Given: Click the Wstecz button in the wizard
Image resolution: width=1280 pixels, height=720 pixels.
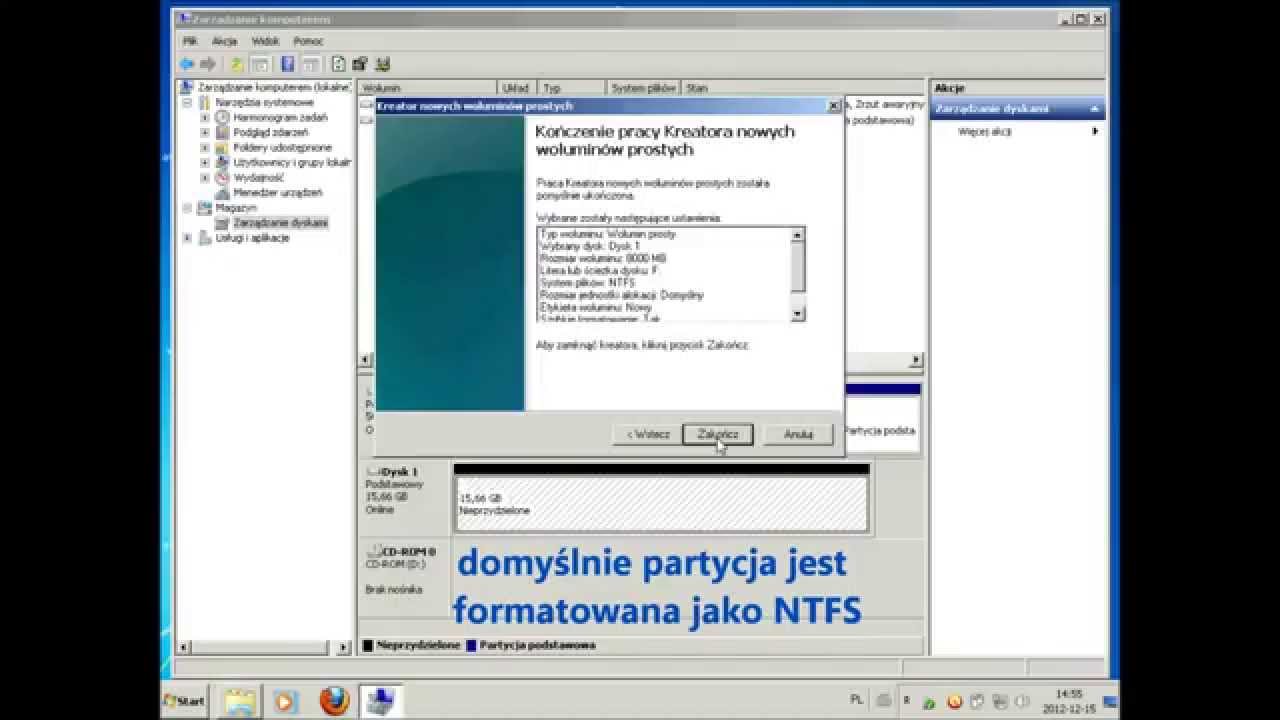Looking at the screenshot, I should (648, 434).
